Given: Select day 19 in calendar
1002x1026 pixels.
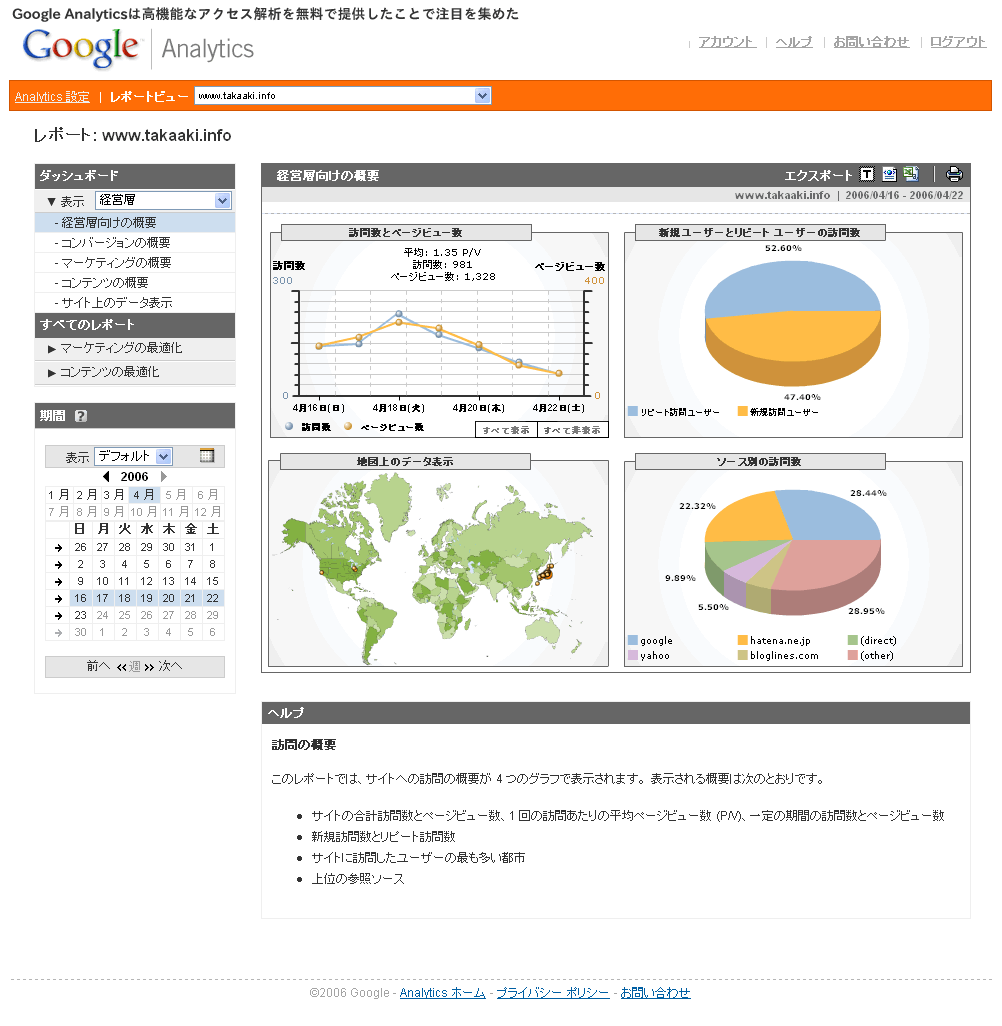Looking at the screenshot, I should (x=147, y=598).
